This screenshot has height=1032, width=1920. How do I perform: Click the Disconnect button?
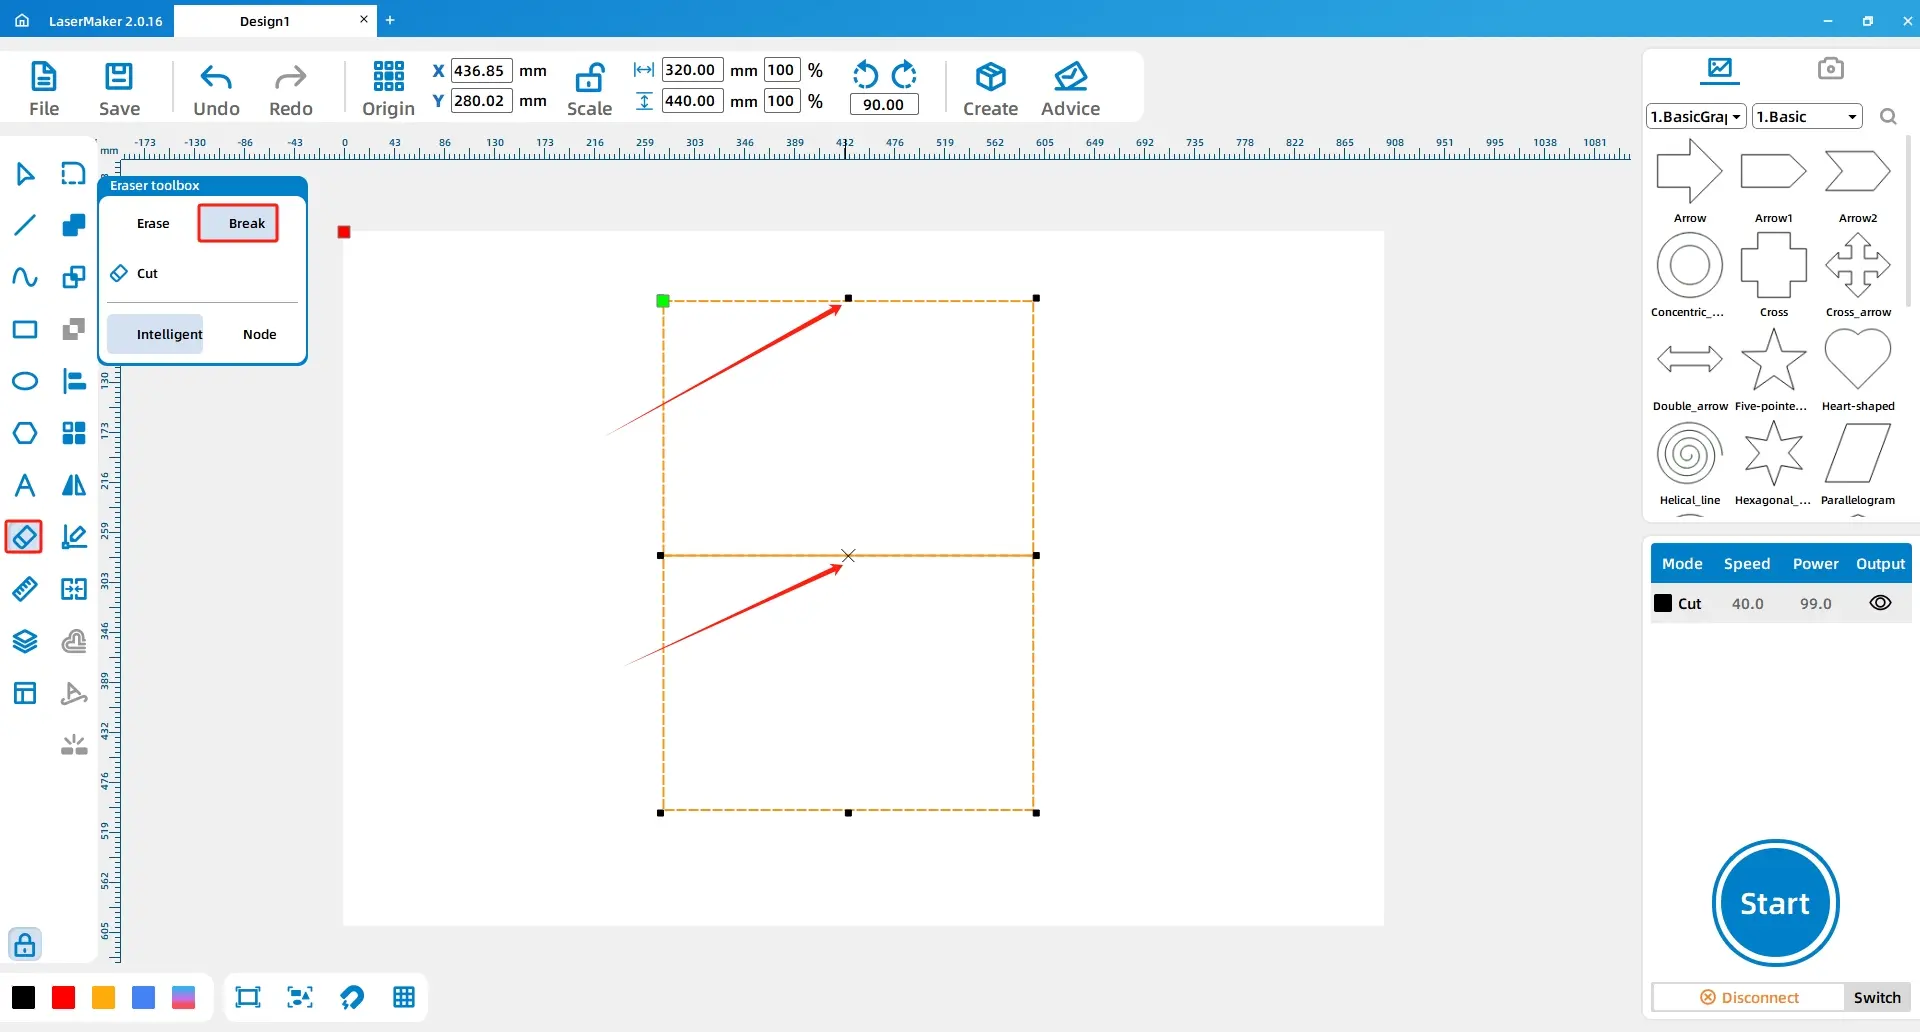pyautogui.click(x=1749, y=997)
